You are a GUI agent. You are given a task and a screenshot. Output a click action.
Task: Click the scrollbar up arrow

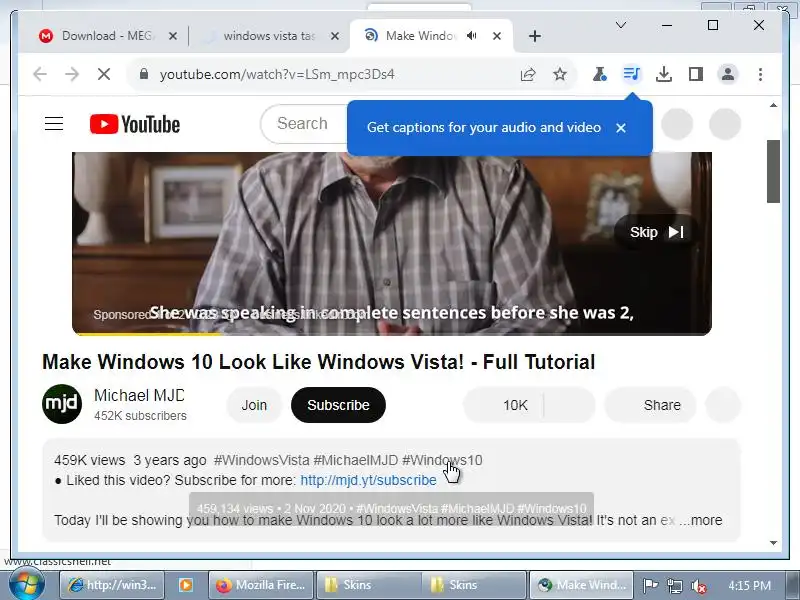click(773, 105)
